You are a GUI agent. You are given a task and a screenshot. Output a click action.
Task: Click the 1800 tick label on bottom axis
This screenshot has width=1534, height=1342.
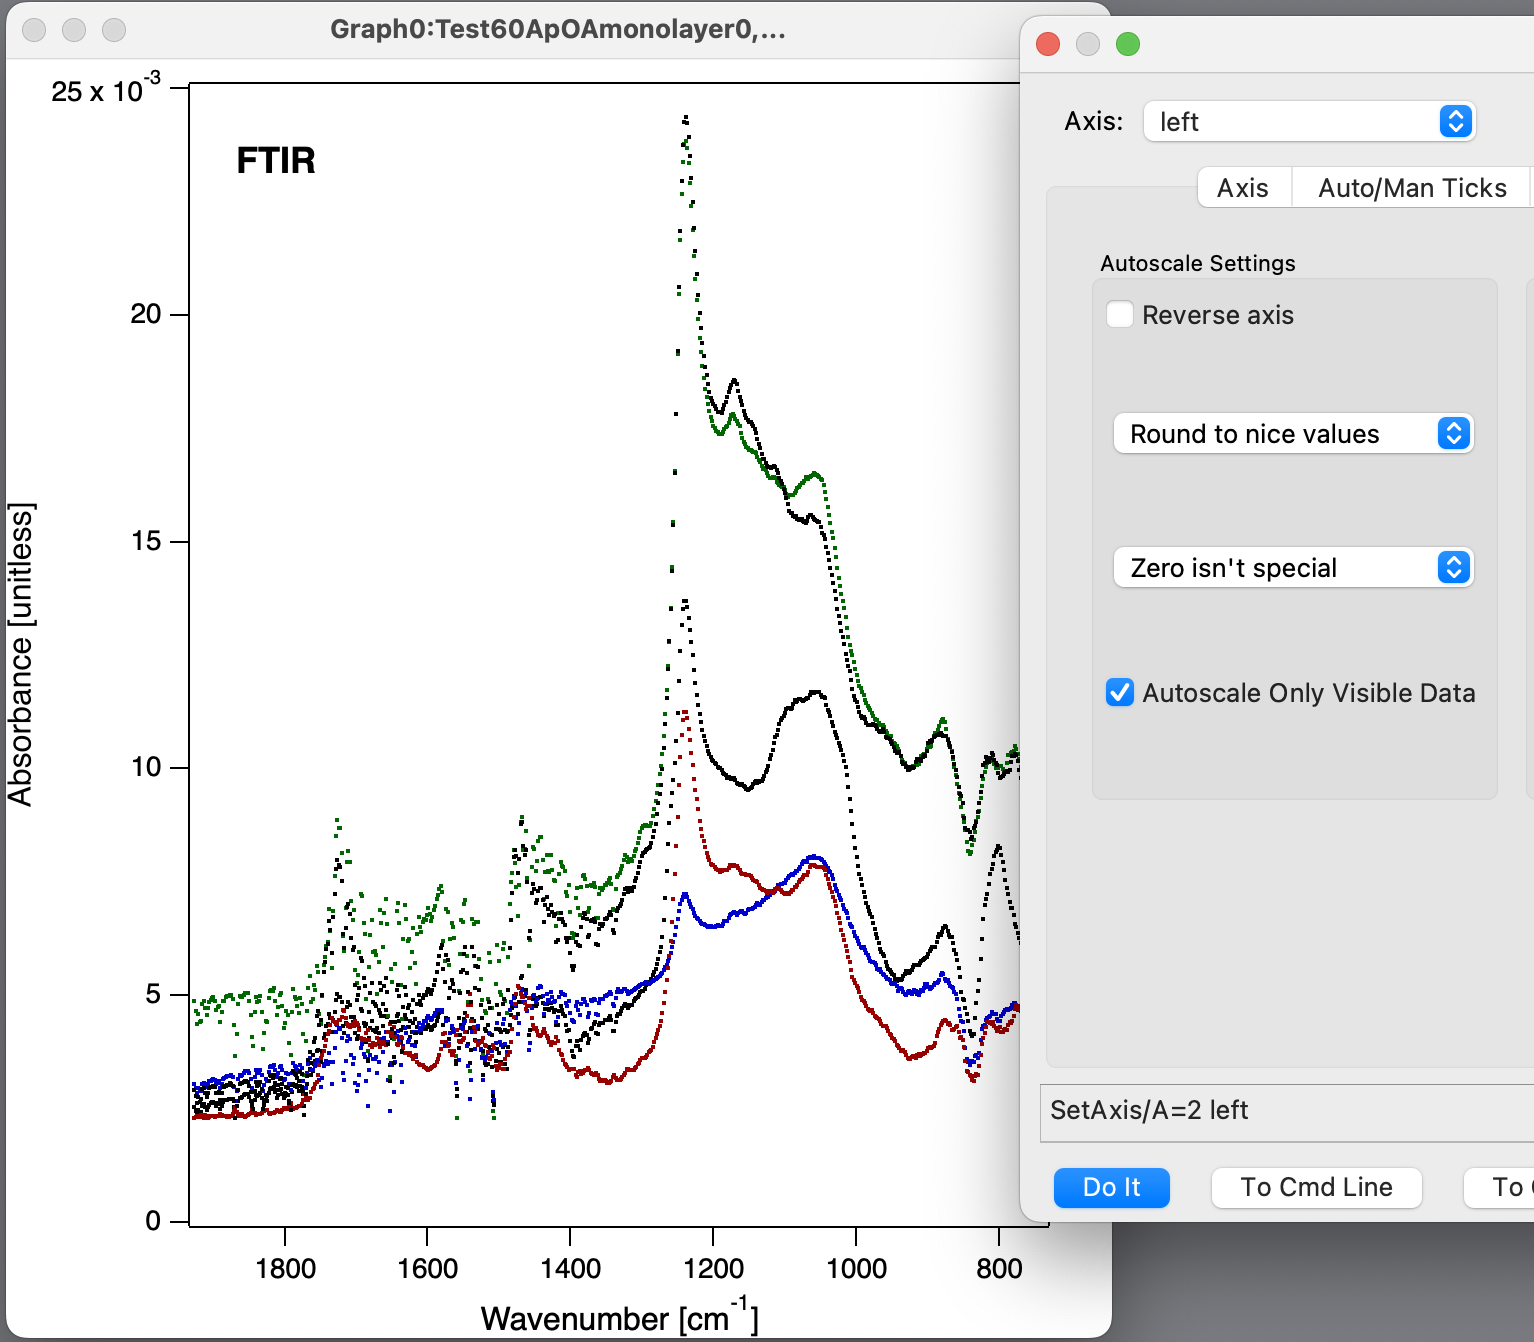285,1269
